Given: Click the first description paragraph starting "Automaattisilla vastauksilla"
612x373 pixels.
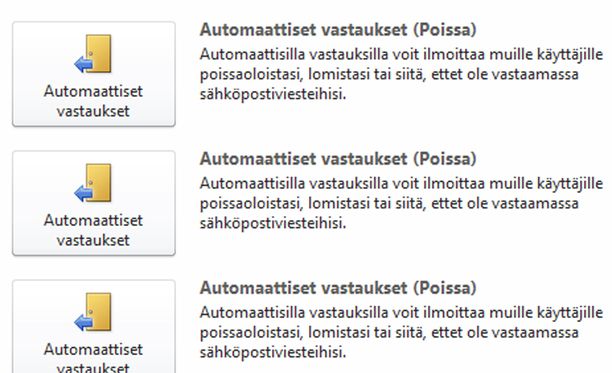Looking at the screenshot, I should tap(402, 74).
